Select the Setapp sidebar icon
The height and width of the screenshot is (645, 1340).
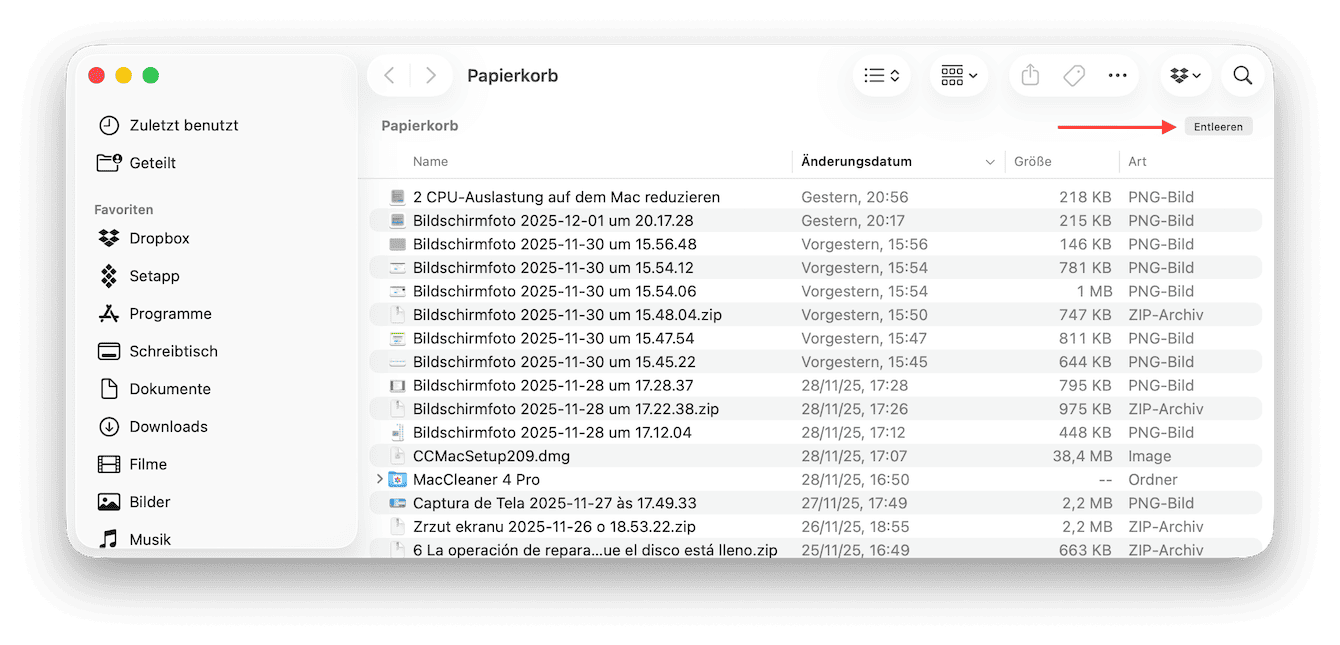tap(110, 276)
